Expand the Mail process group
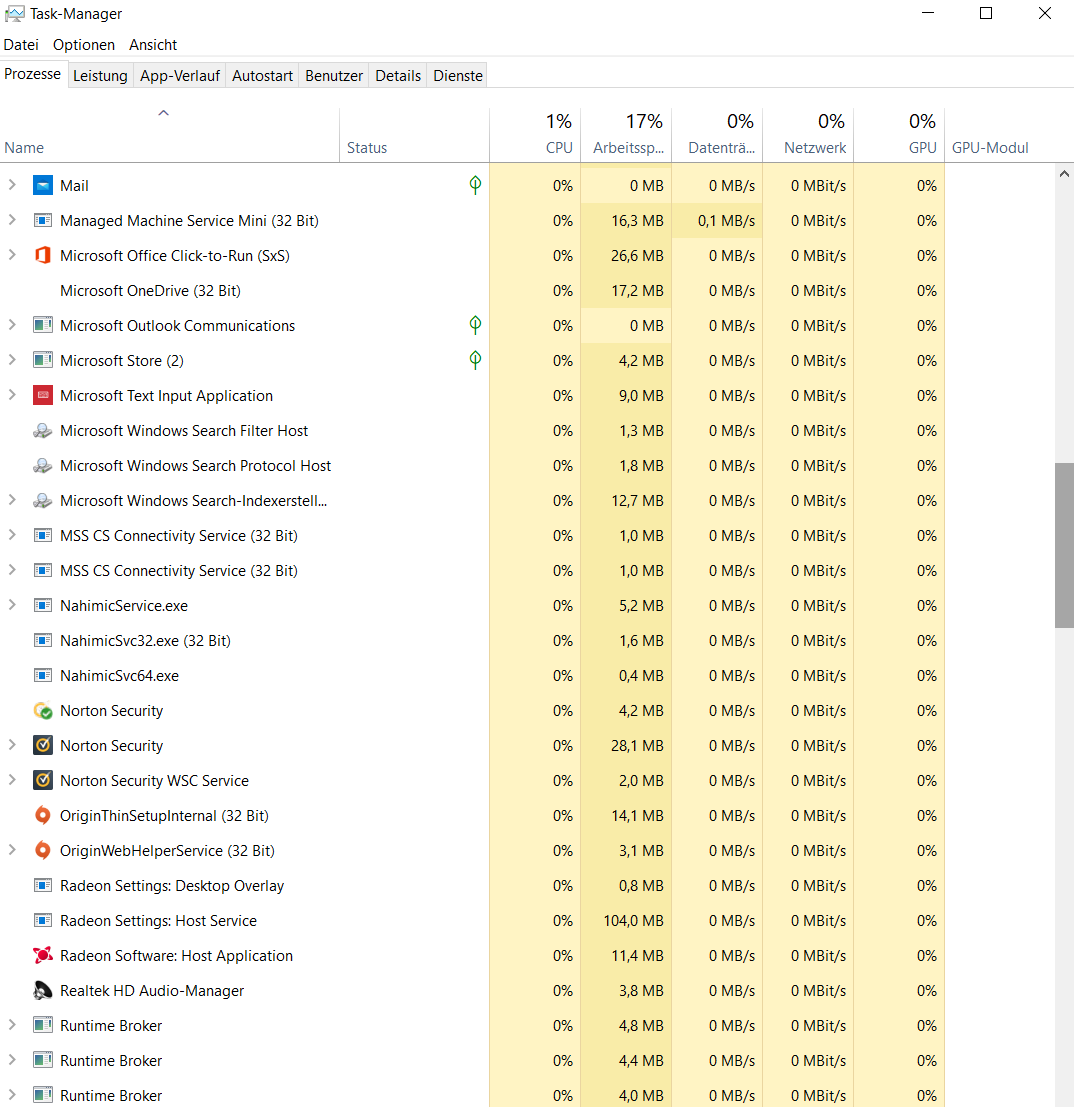The image size is (1074, 1107). tap(12, 185)
